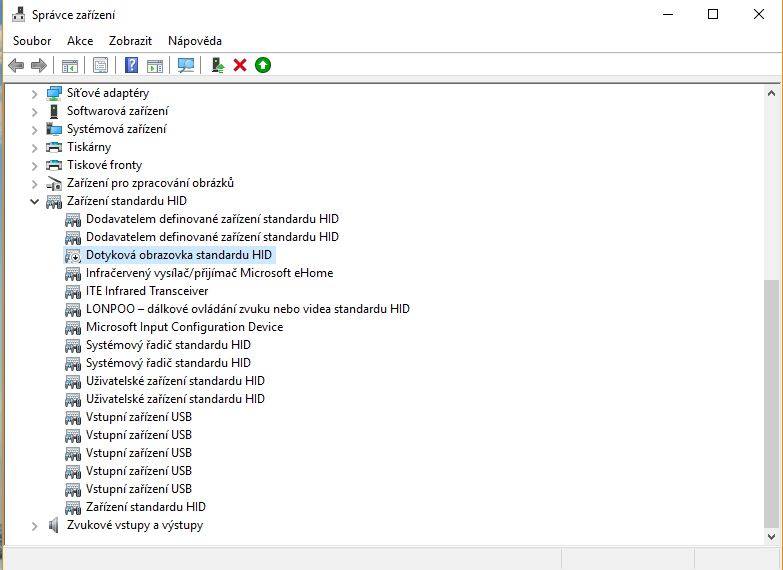Click the Správce zařízení title bar icon
Viewport: 783px width, 570px height.
click(18, 14)
